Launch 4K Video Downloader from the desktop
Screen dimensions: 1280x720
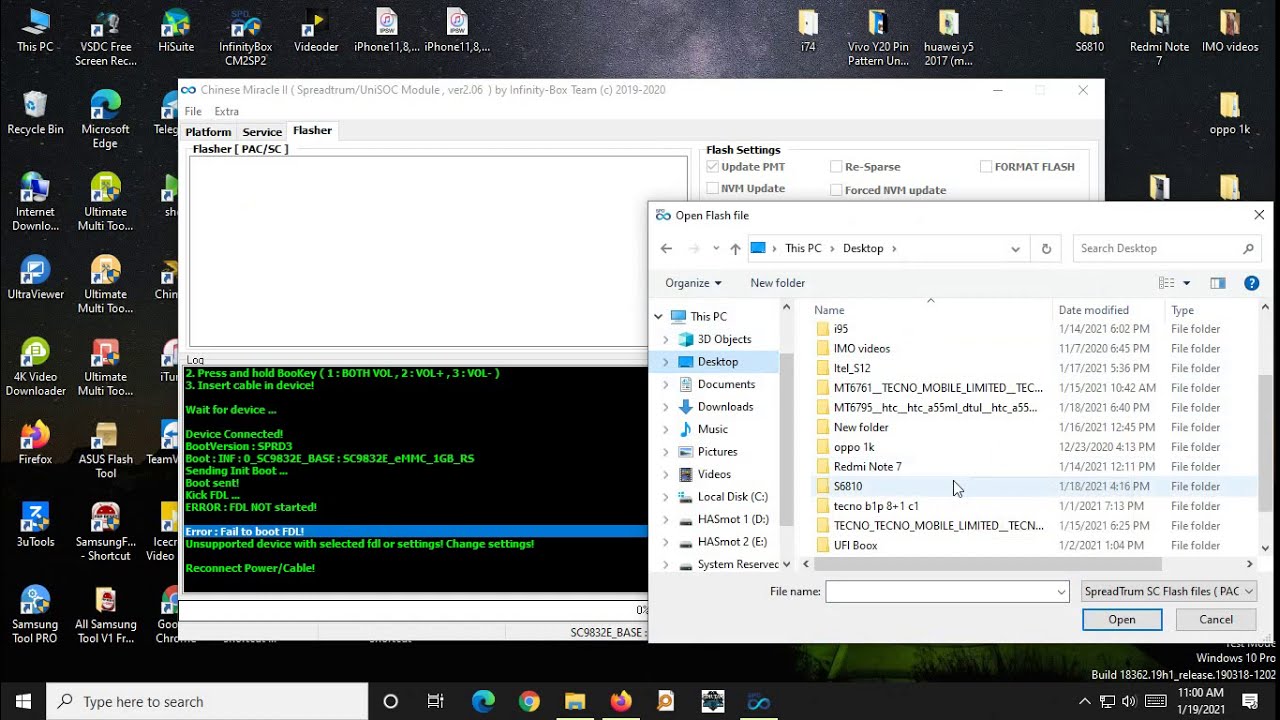(35, 367)
